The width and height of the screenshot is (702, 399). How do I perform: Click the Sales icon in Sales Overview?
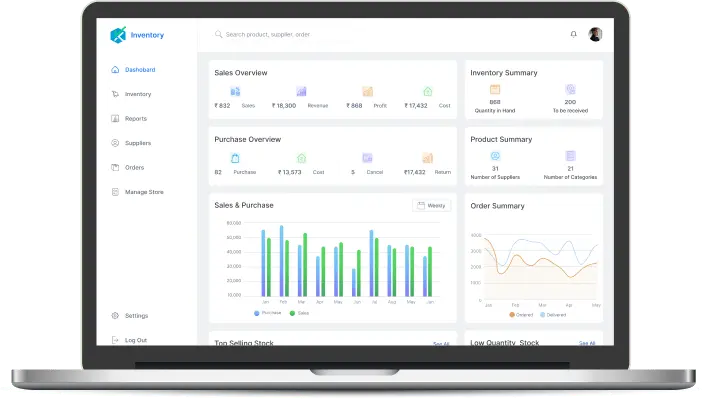tap(235, 92)
